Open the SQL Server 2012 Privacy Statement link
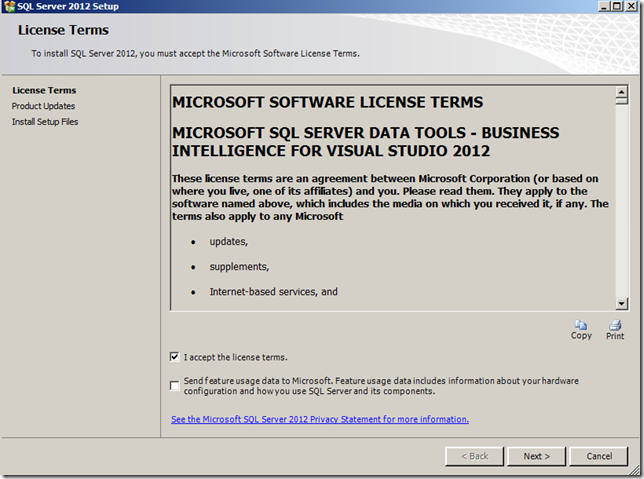644x479 pixels. pyautogui.click(x=320, y=419)
